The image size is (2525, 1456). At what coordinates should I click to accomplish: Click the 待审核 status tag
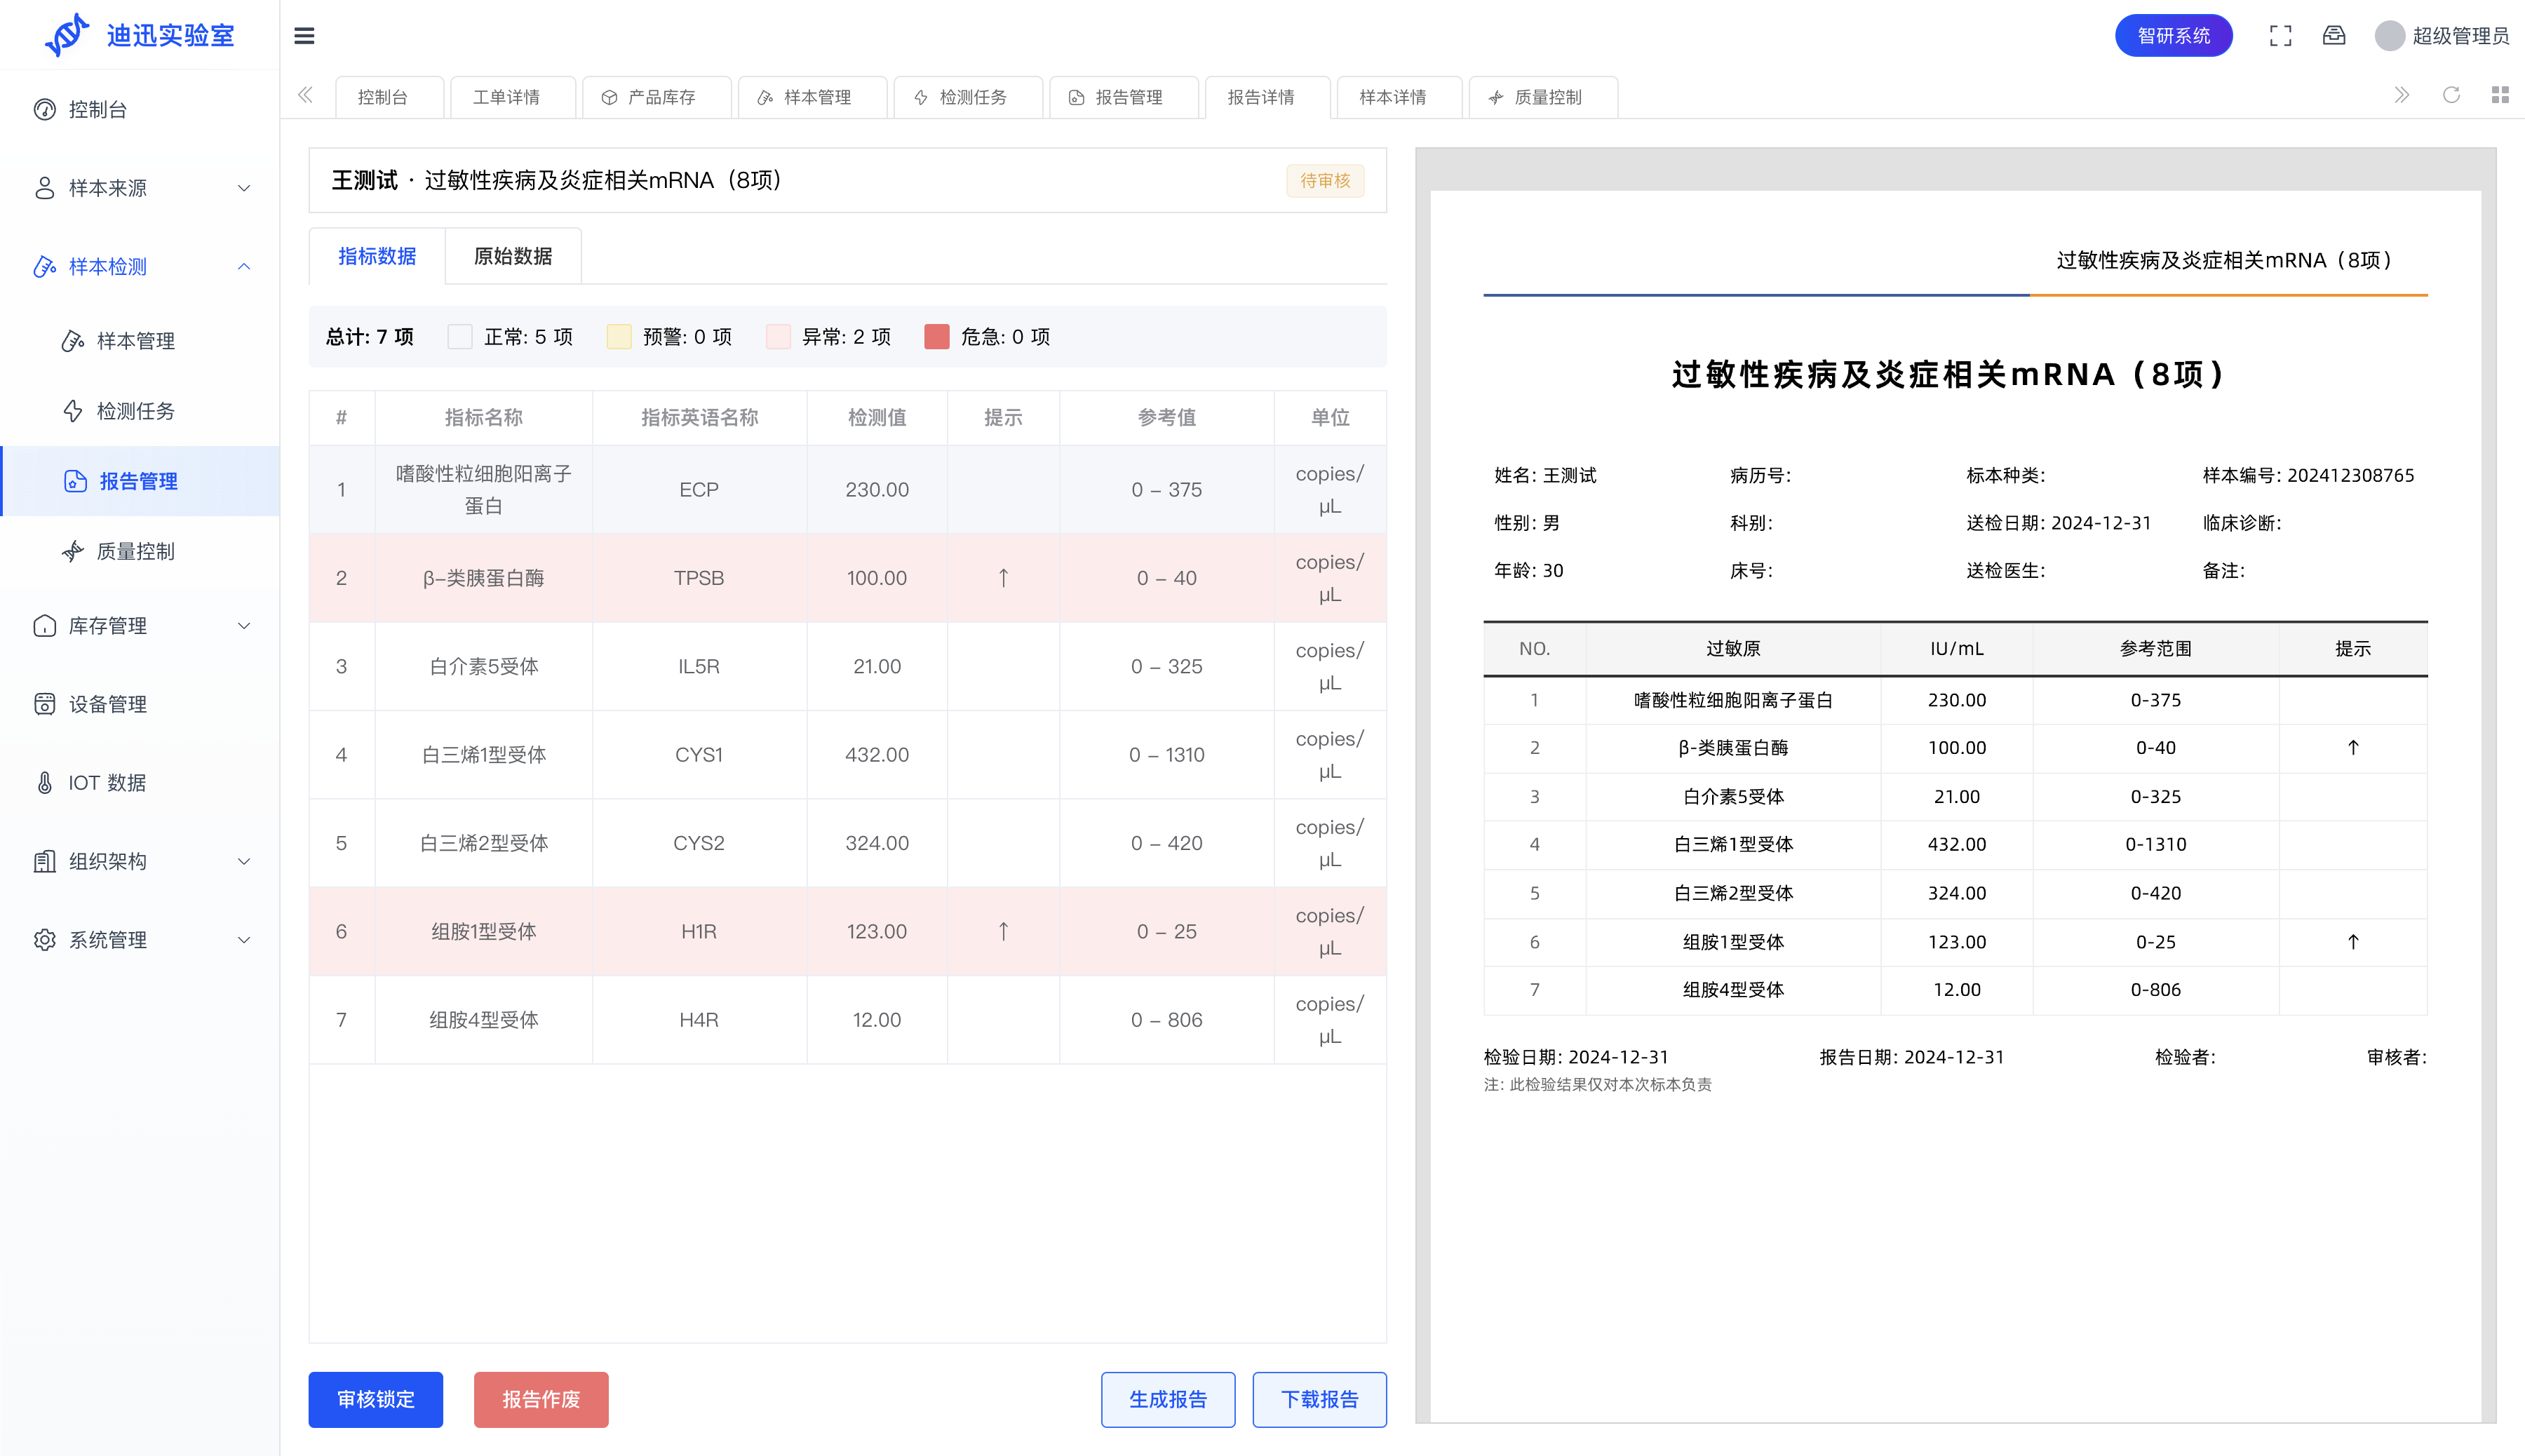pyautogui.click(x=1325, y=181)
